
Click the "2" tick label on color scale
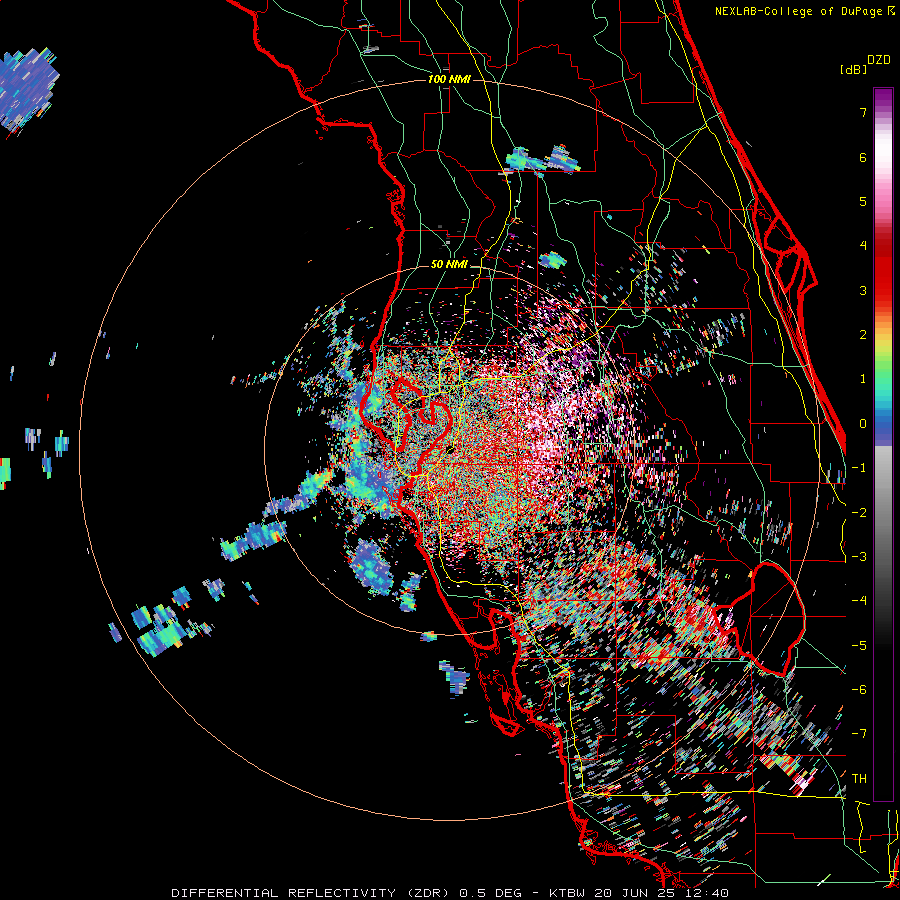click(x=863, y=335)
